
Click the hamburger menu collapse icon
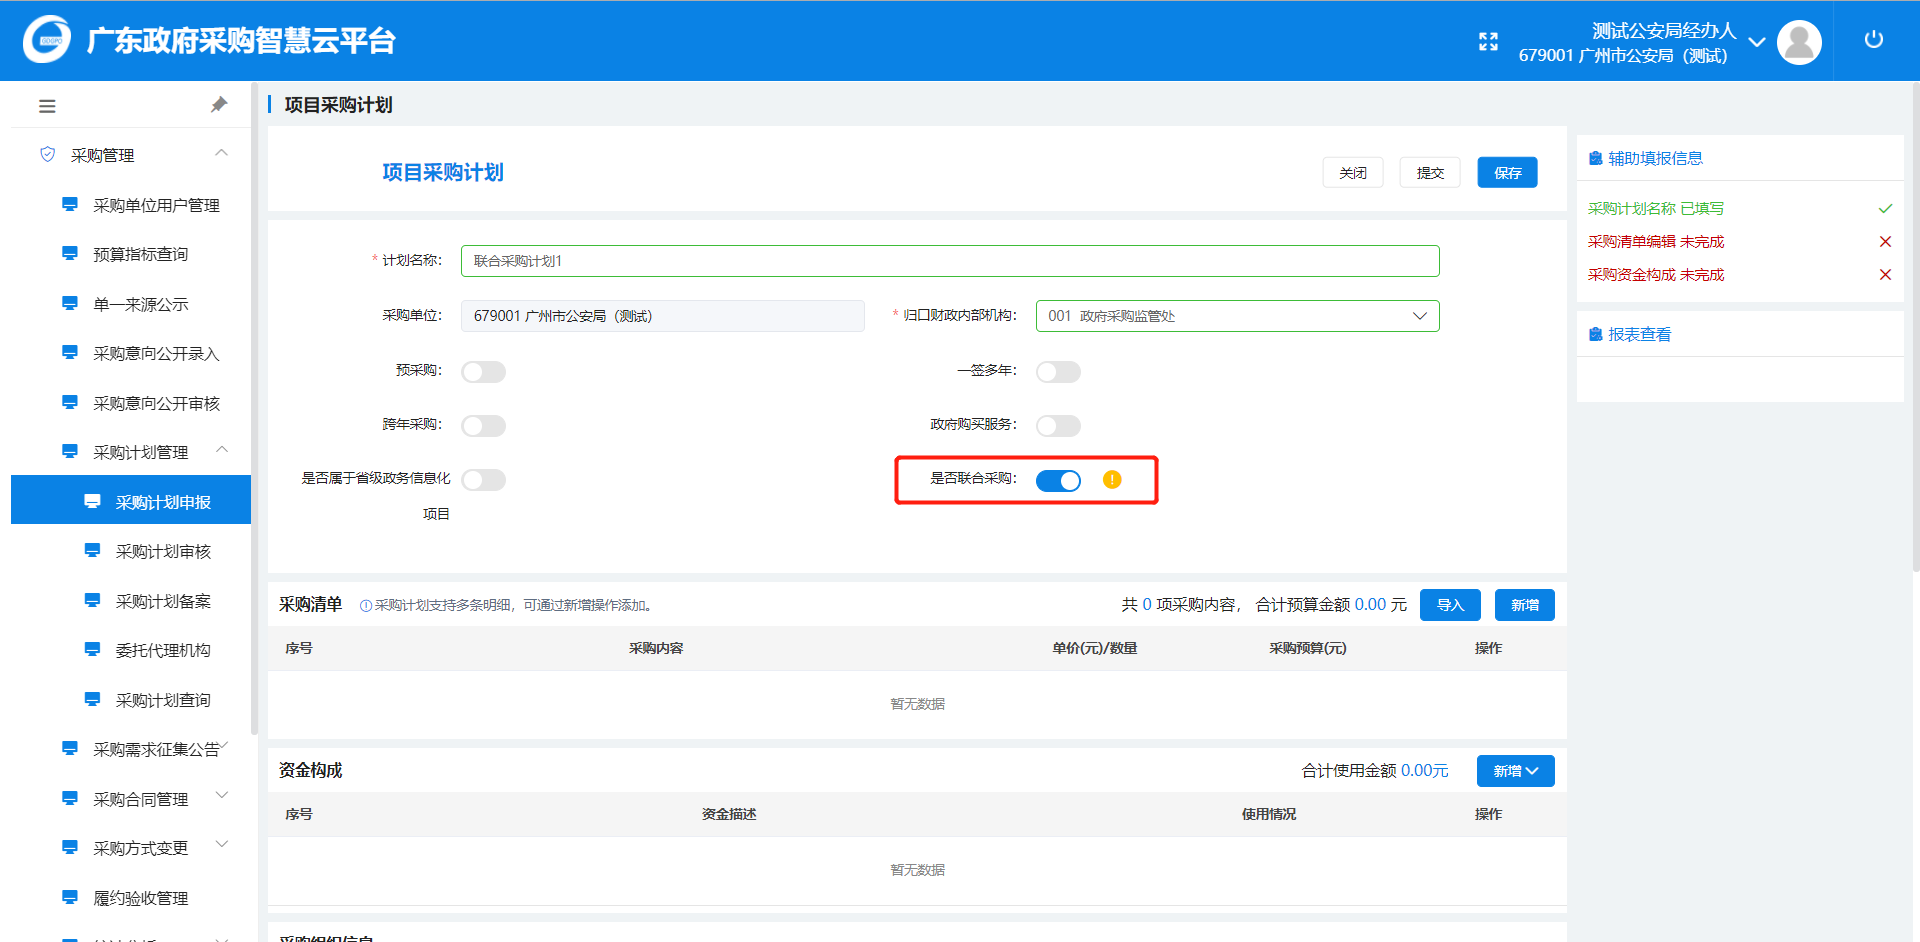pyautogui.click(x=47, y=106)
